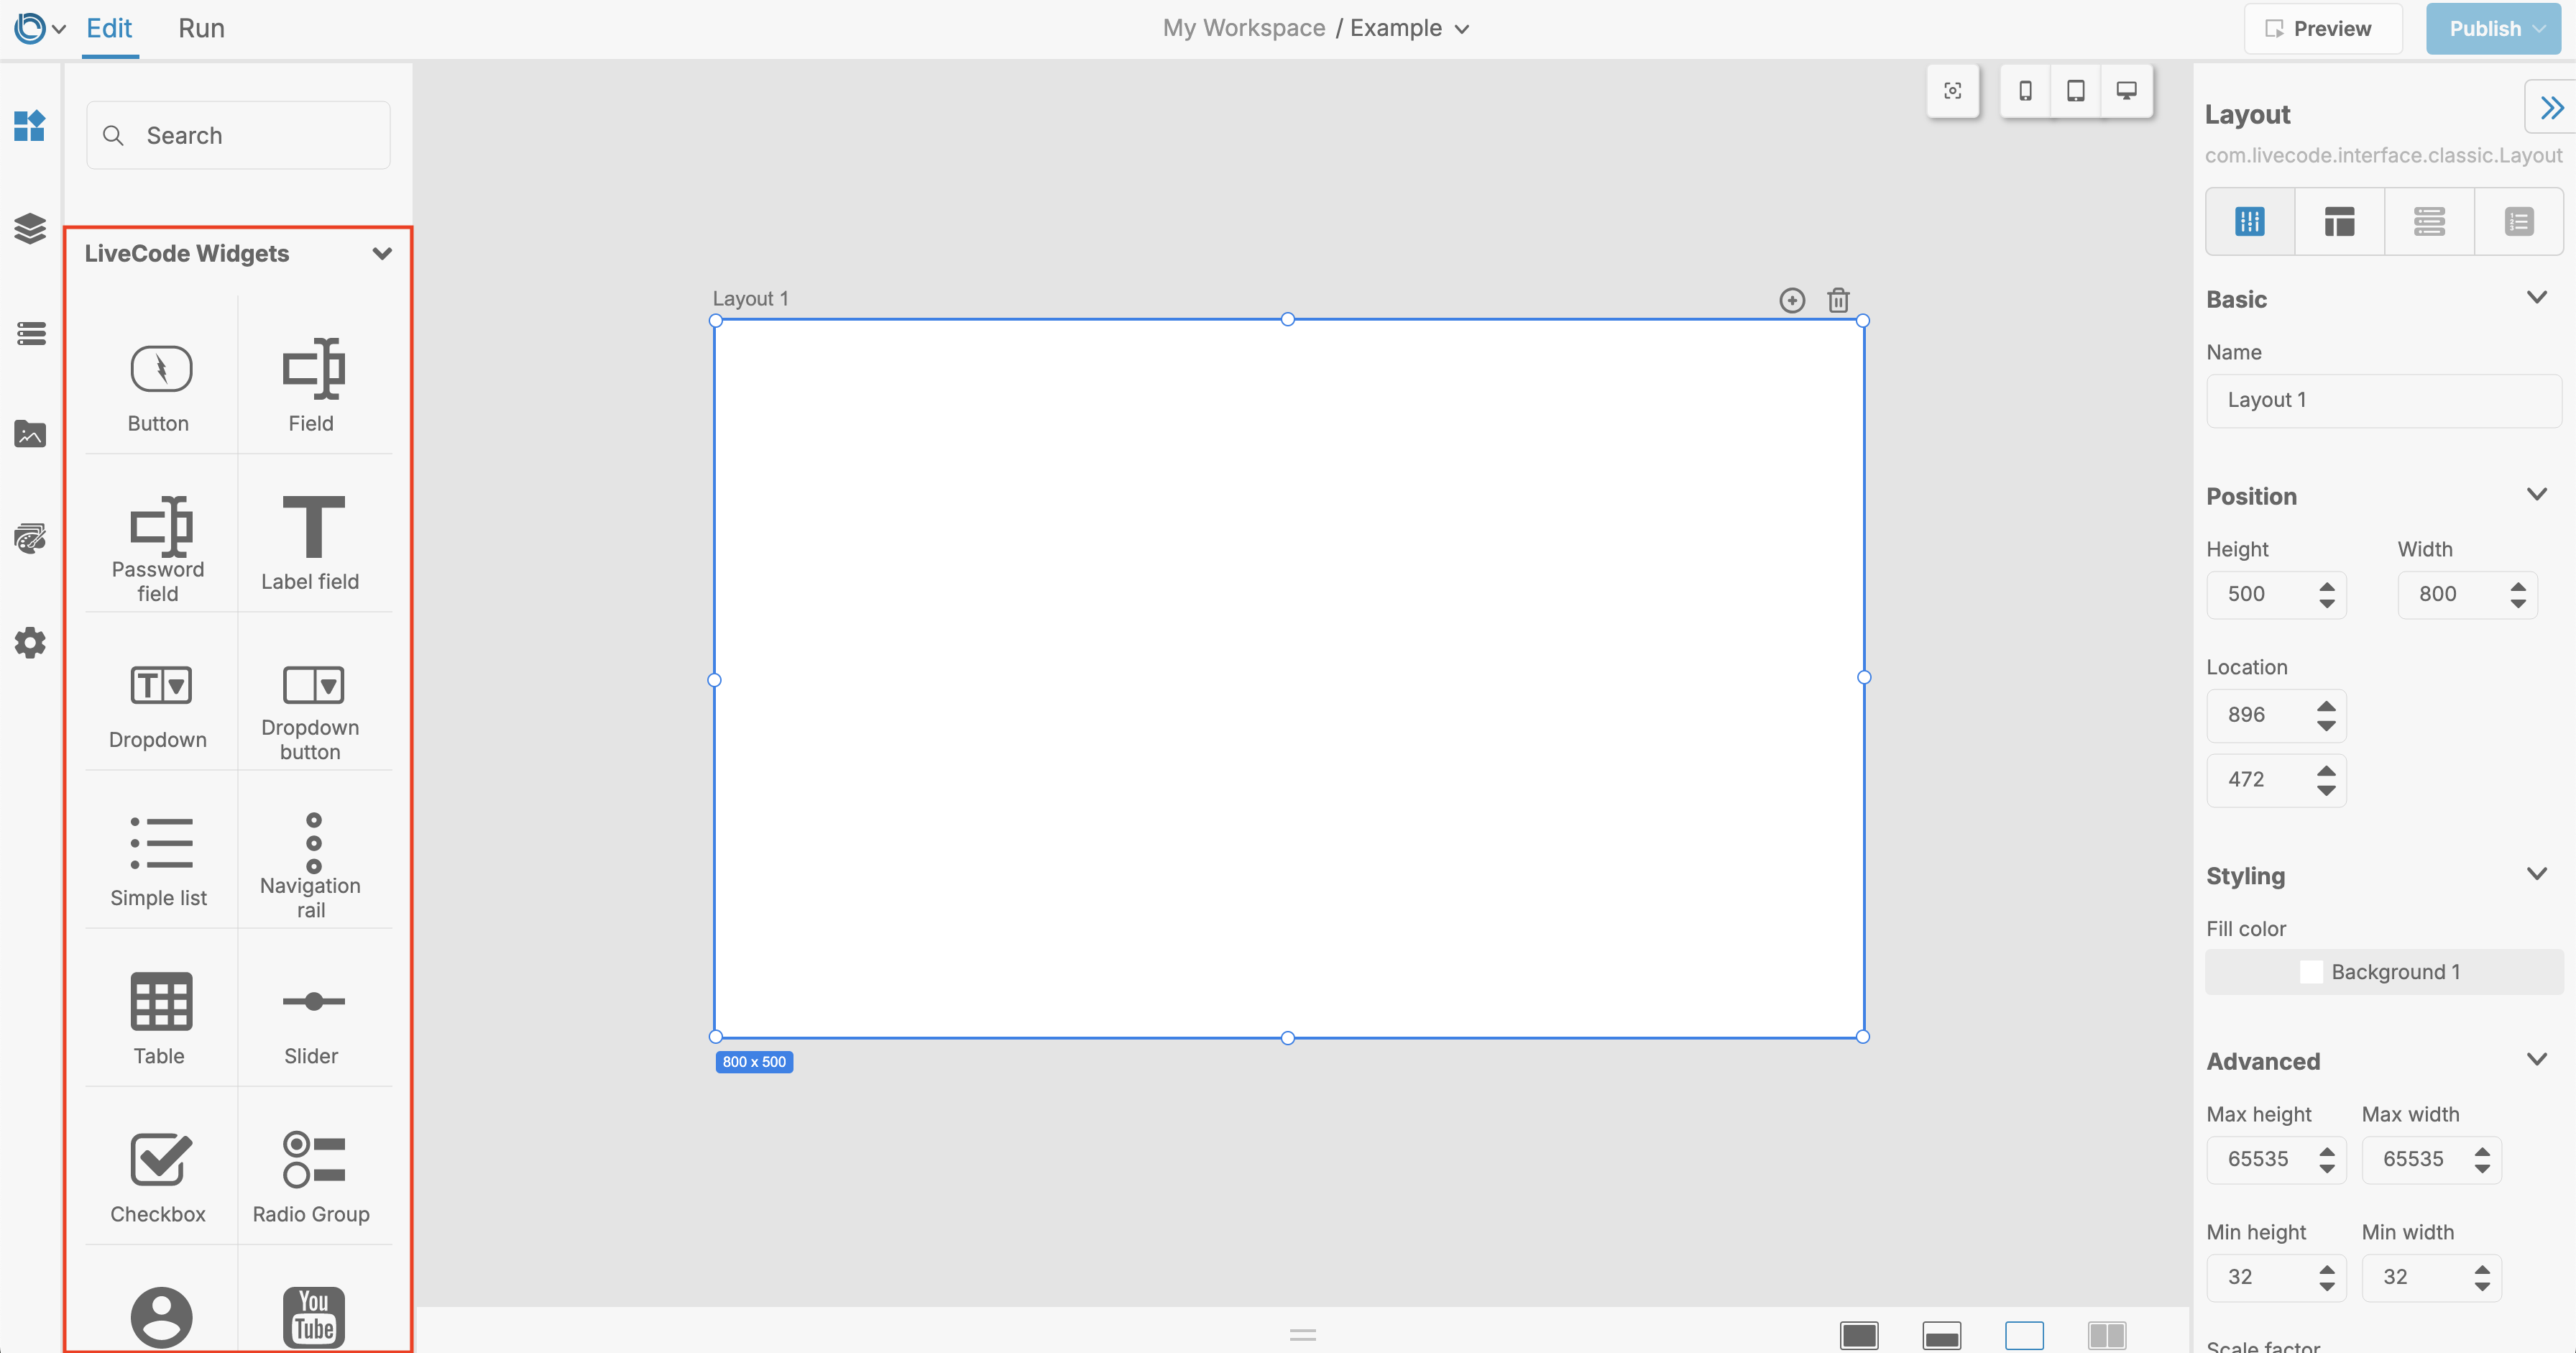
Task: Collapse the Styling section
Action: [2537, 874]
